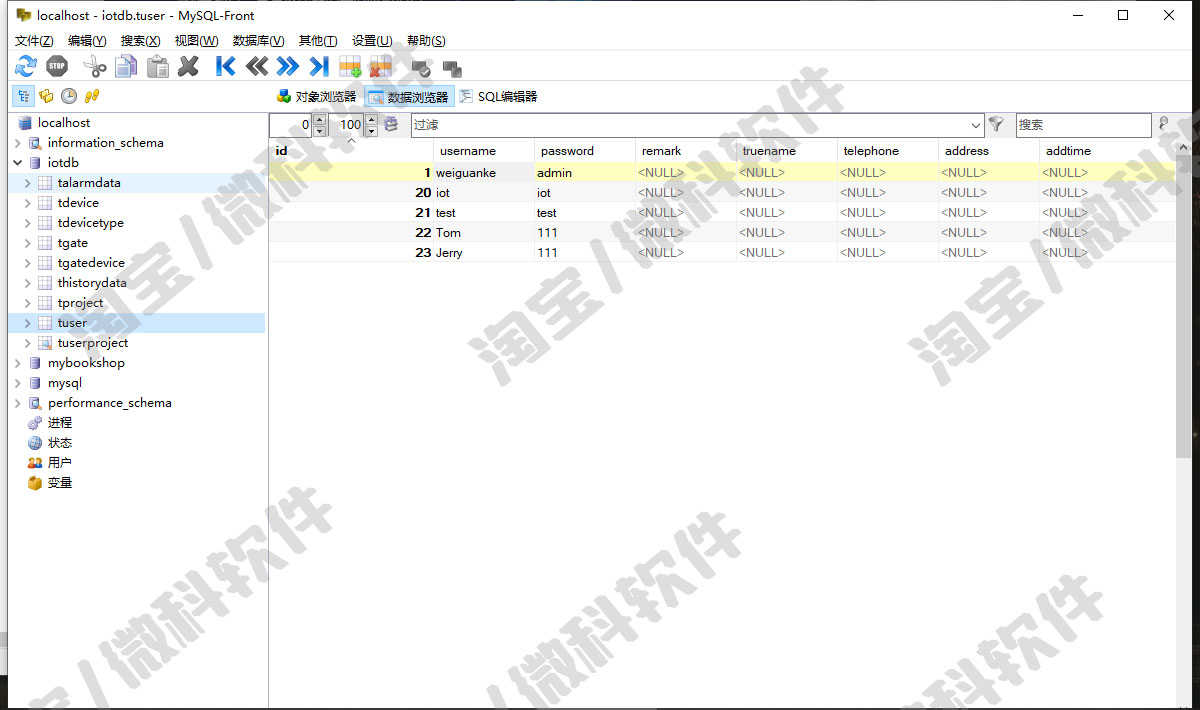This screenshot has height=710, width=1200.
Task: Switch to 数据浏览器 tab
Action: 409,97
